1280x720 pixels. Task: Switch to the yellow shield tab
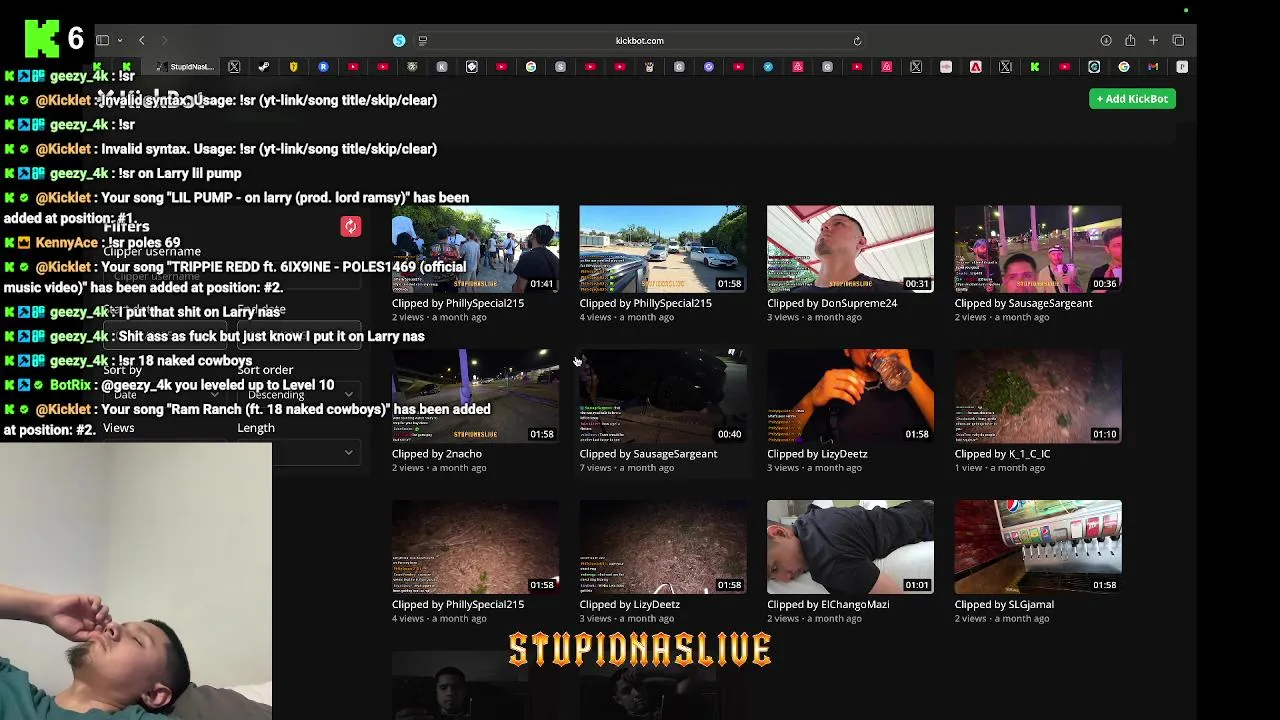click(x=293, y=67)
